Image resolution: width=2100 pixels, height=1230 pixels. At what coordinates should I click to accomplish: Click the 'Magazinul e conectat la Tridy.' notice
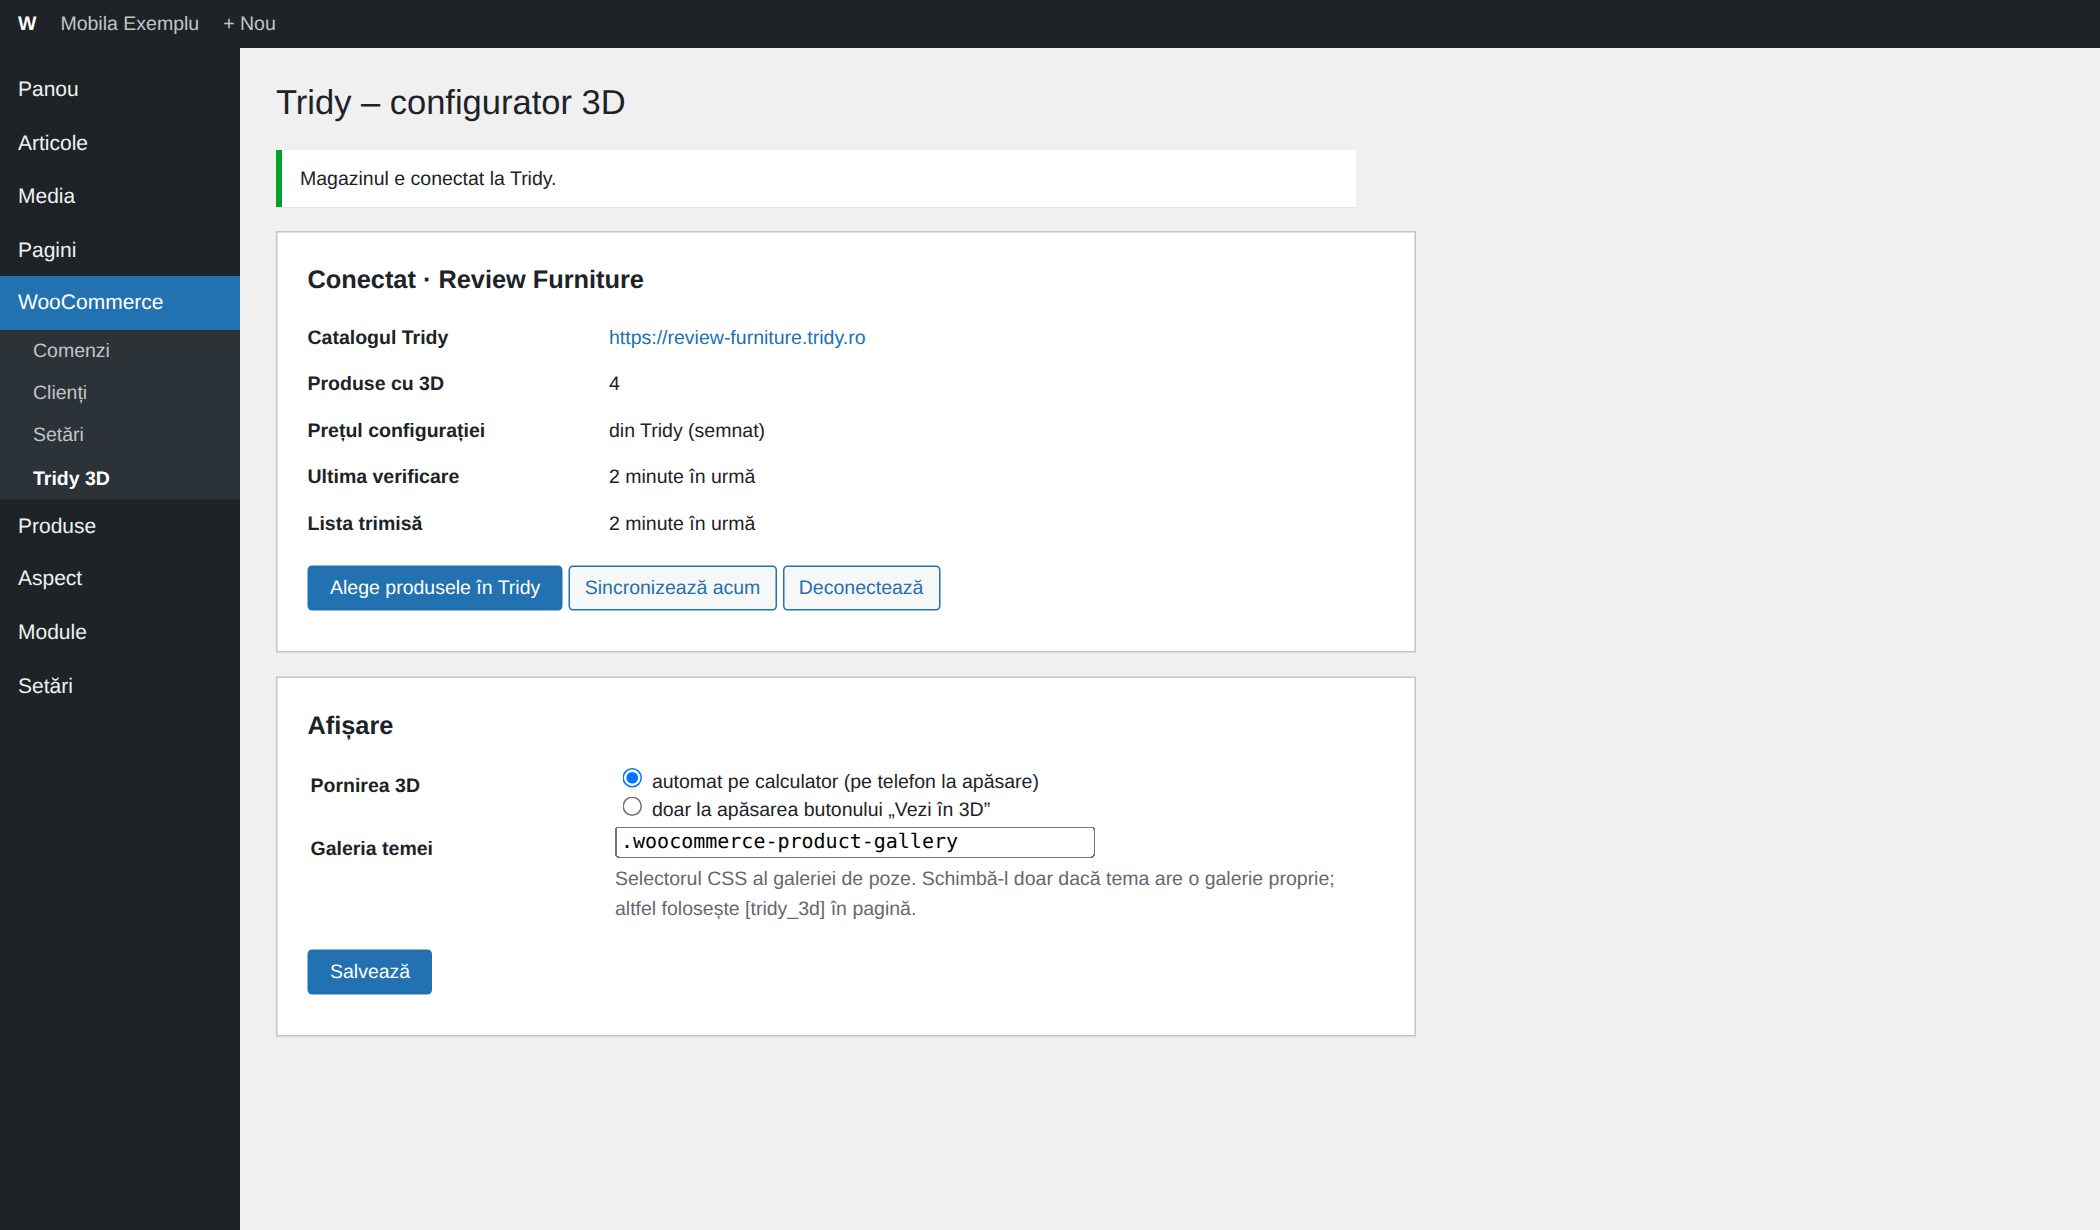(816, 179)
